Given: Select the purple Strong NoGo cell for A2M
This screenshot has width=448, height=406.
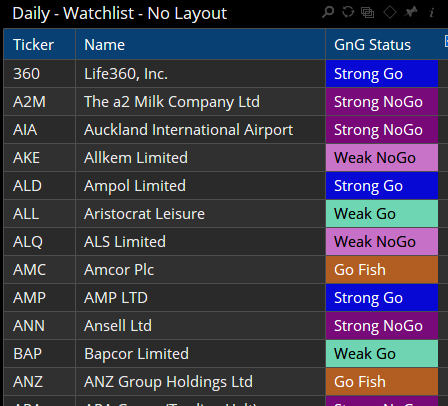Looking at the screenshot, I should (382, 102).
